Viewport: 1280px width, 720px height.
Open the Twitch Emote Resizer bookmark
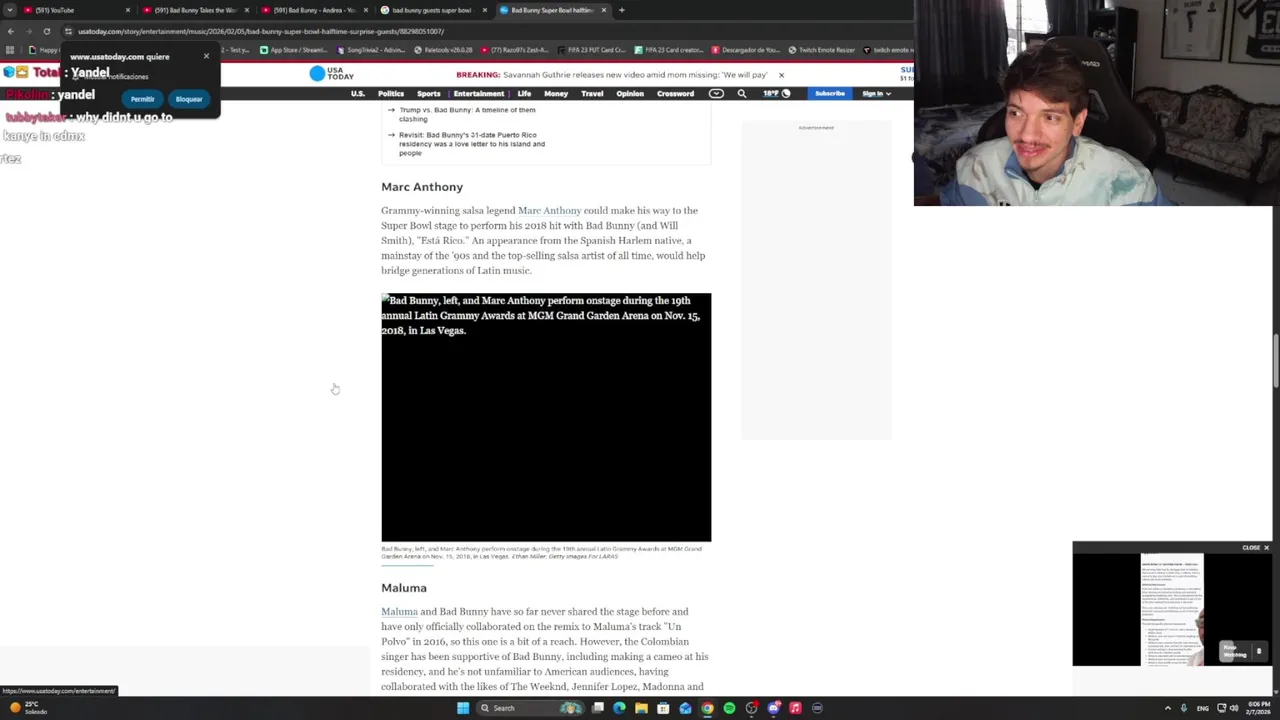click(x=822, y=50)
